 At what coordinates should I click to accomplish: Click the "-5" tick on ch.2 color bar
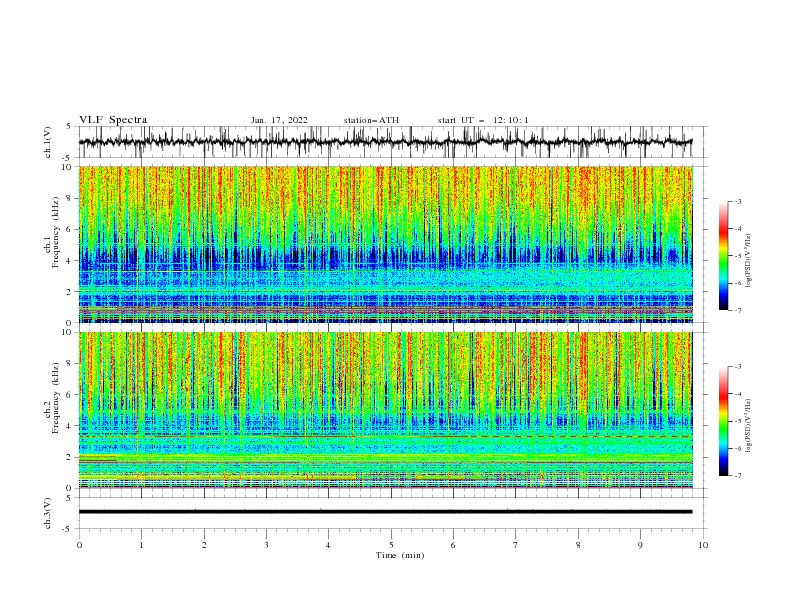point(738,421)
